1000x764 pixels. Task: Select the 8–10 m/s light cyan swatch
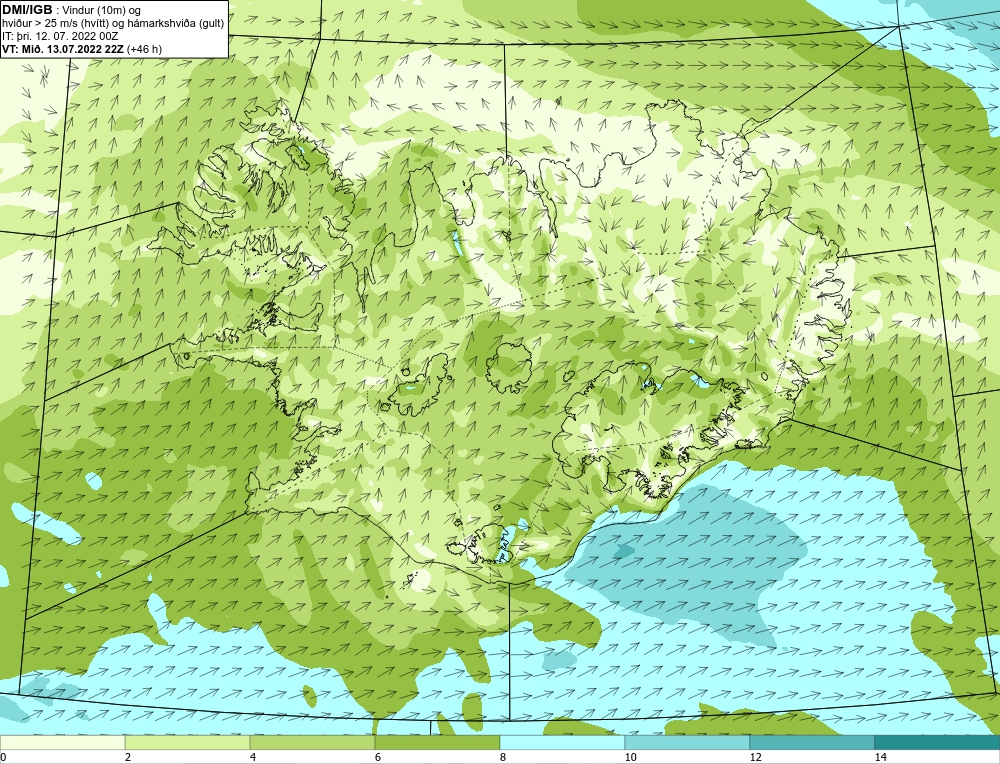pyautogui.click(x=562, y=742)
